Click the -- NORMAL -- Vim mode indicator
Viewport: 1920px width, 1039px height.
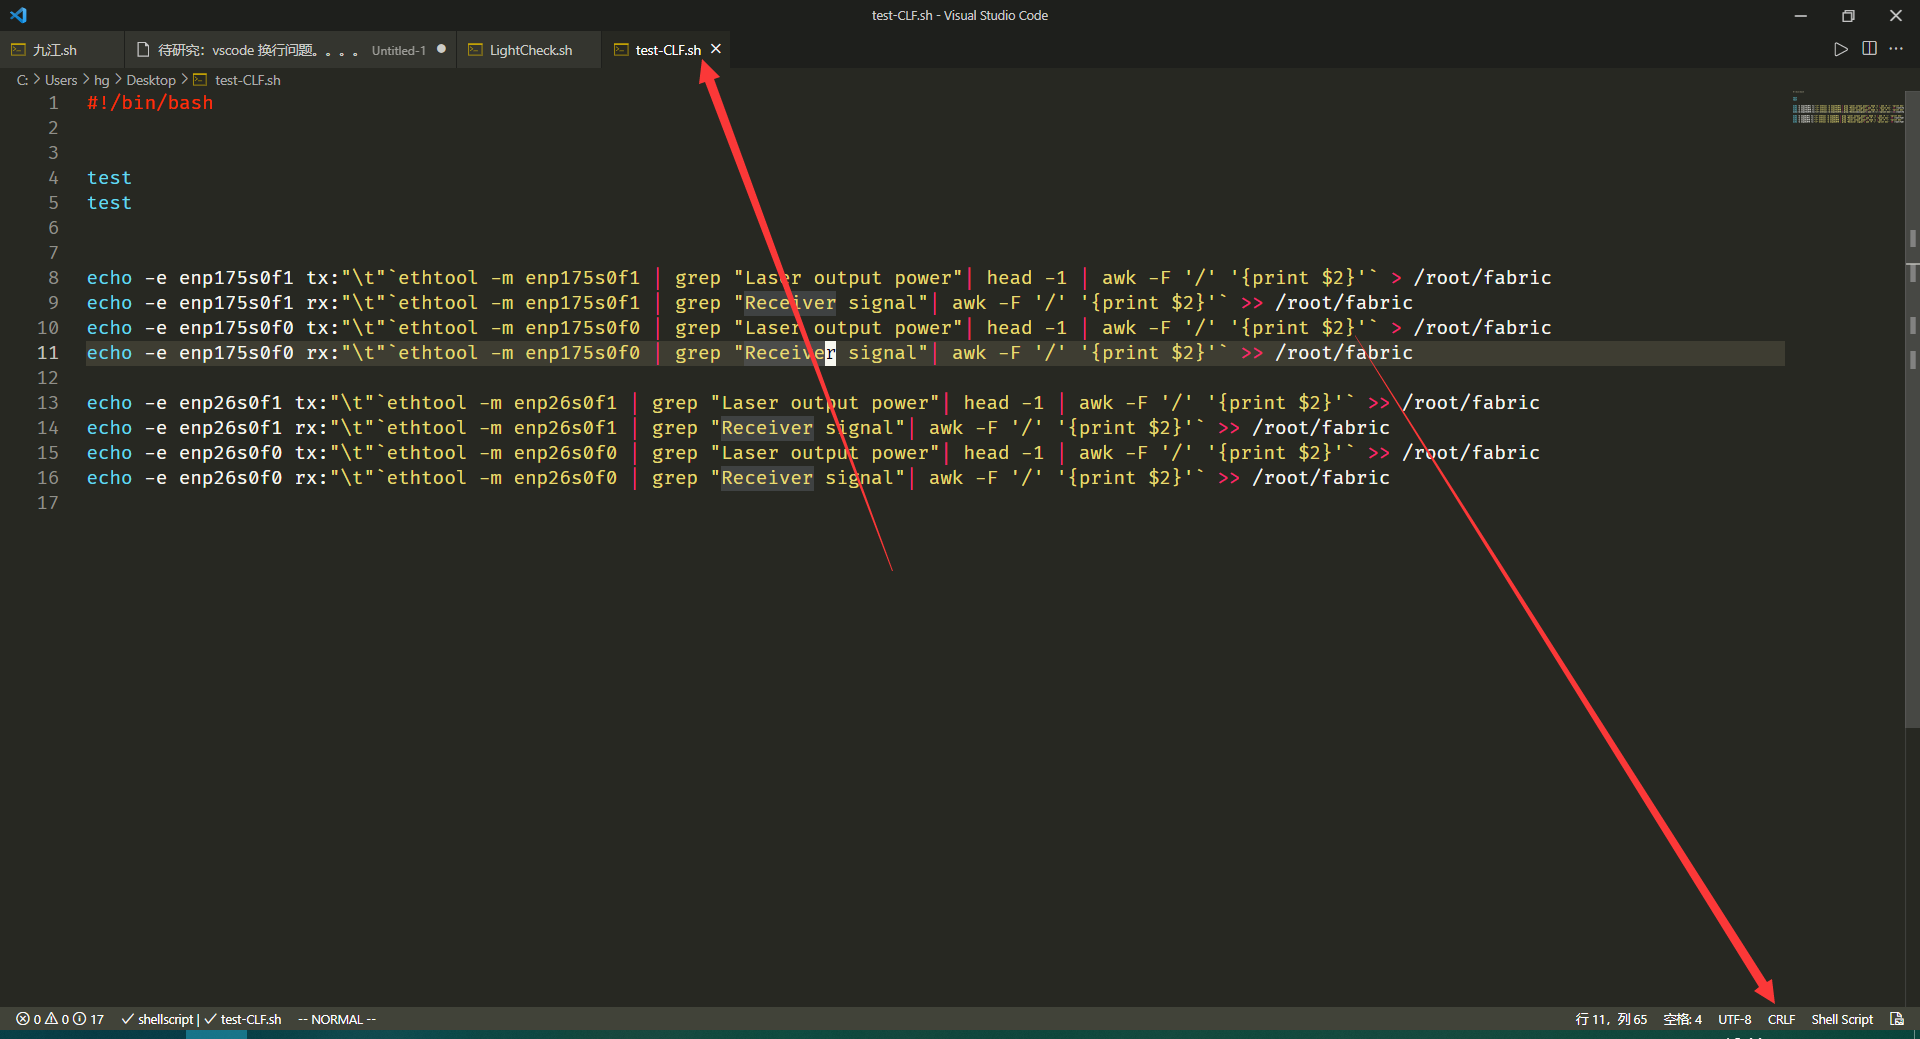coord(337,1019)
